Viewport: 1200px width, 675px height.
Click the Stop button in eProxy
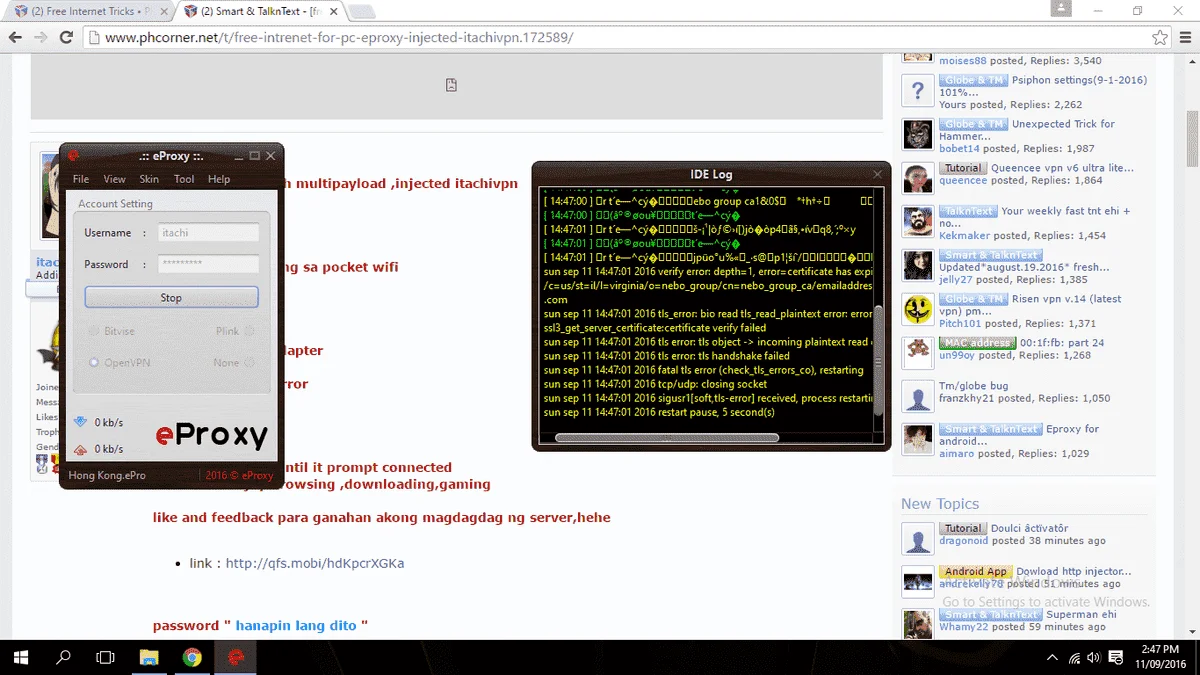tap(171, 297)
